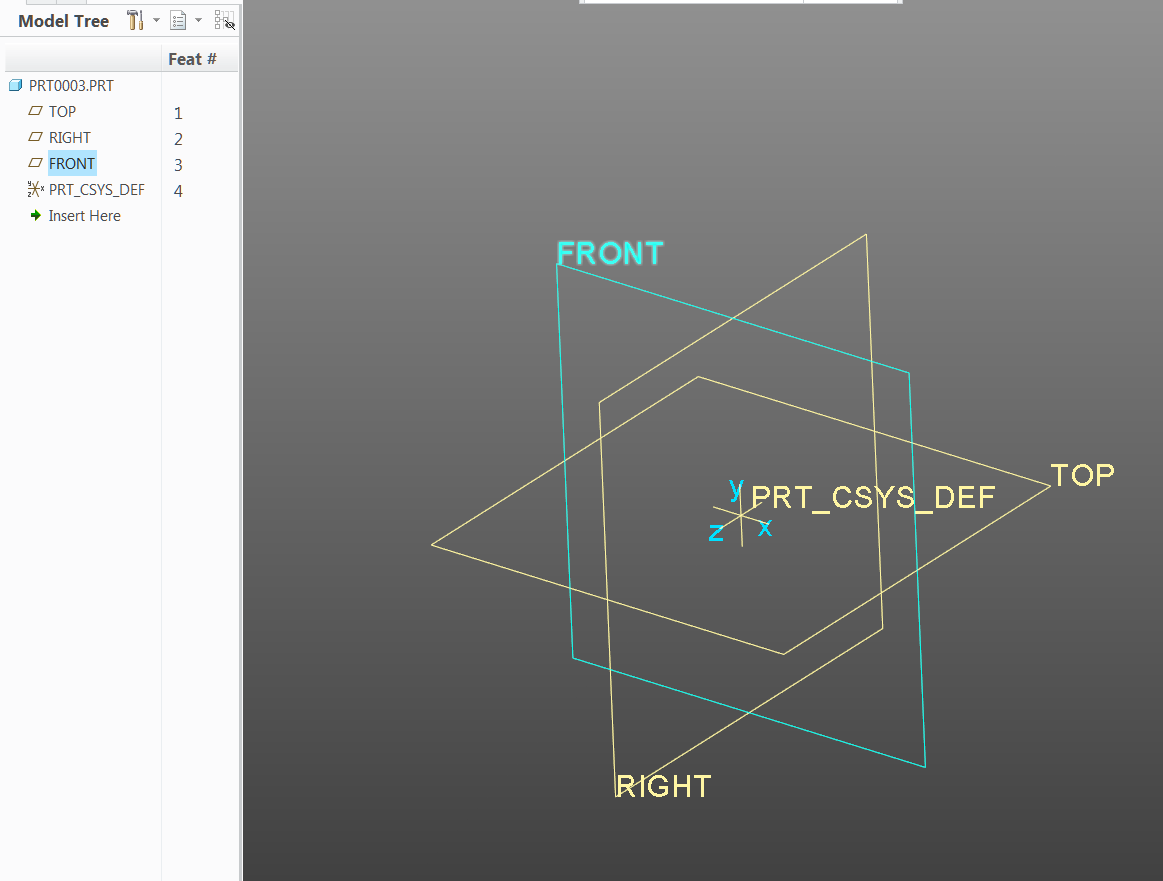The image size is (1163, 881).
Task: Click the part cube icon beside PRT0003.PRT
Action: (x=16, y=85)
